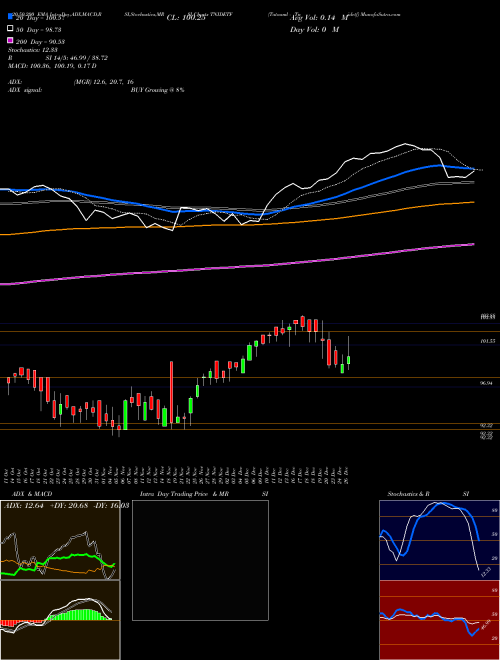Image resolution: width=500 pixels, height=660 pixels.
Task: Click the empty Intra Day Trading Price chart box
Action: point(200,560)
